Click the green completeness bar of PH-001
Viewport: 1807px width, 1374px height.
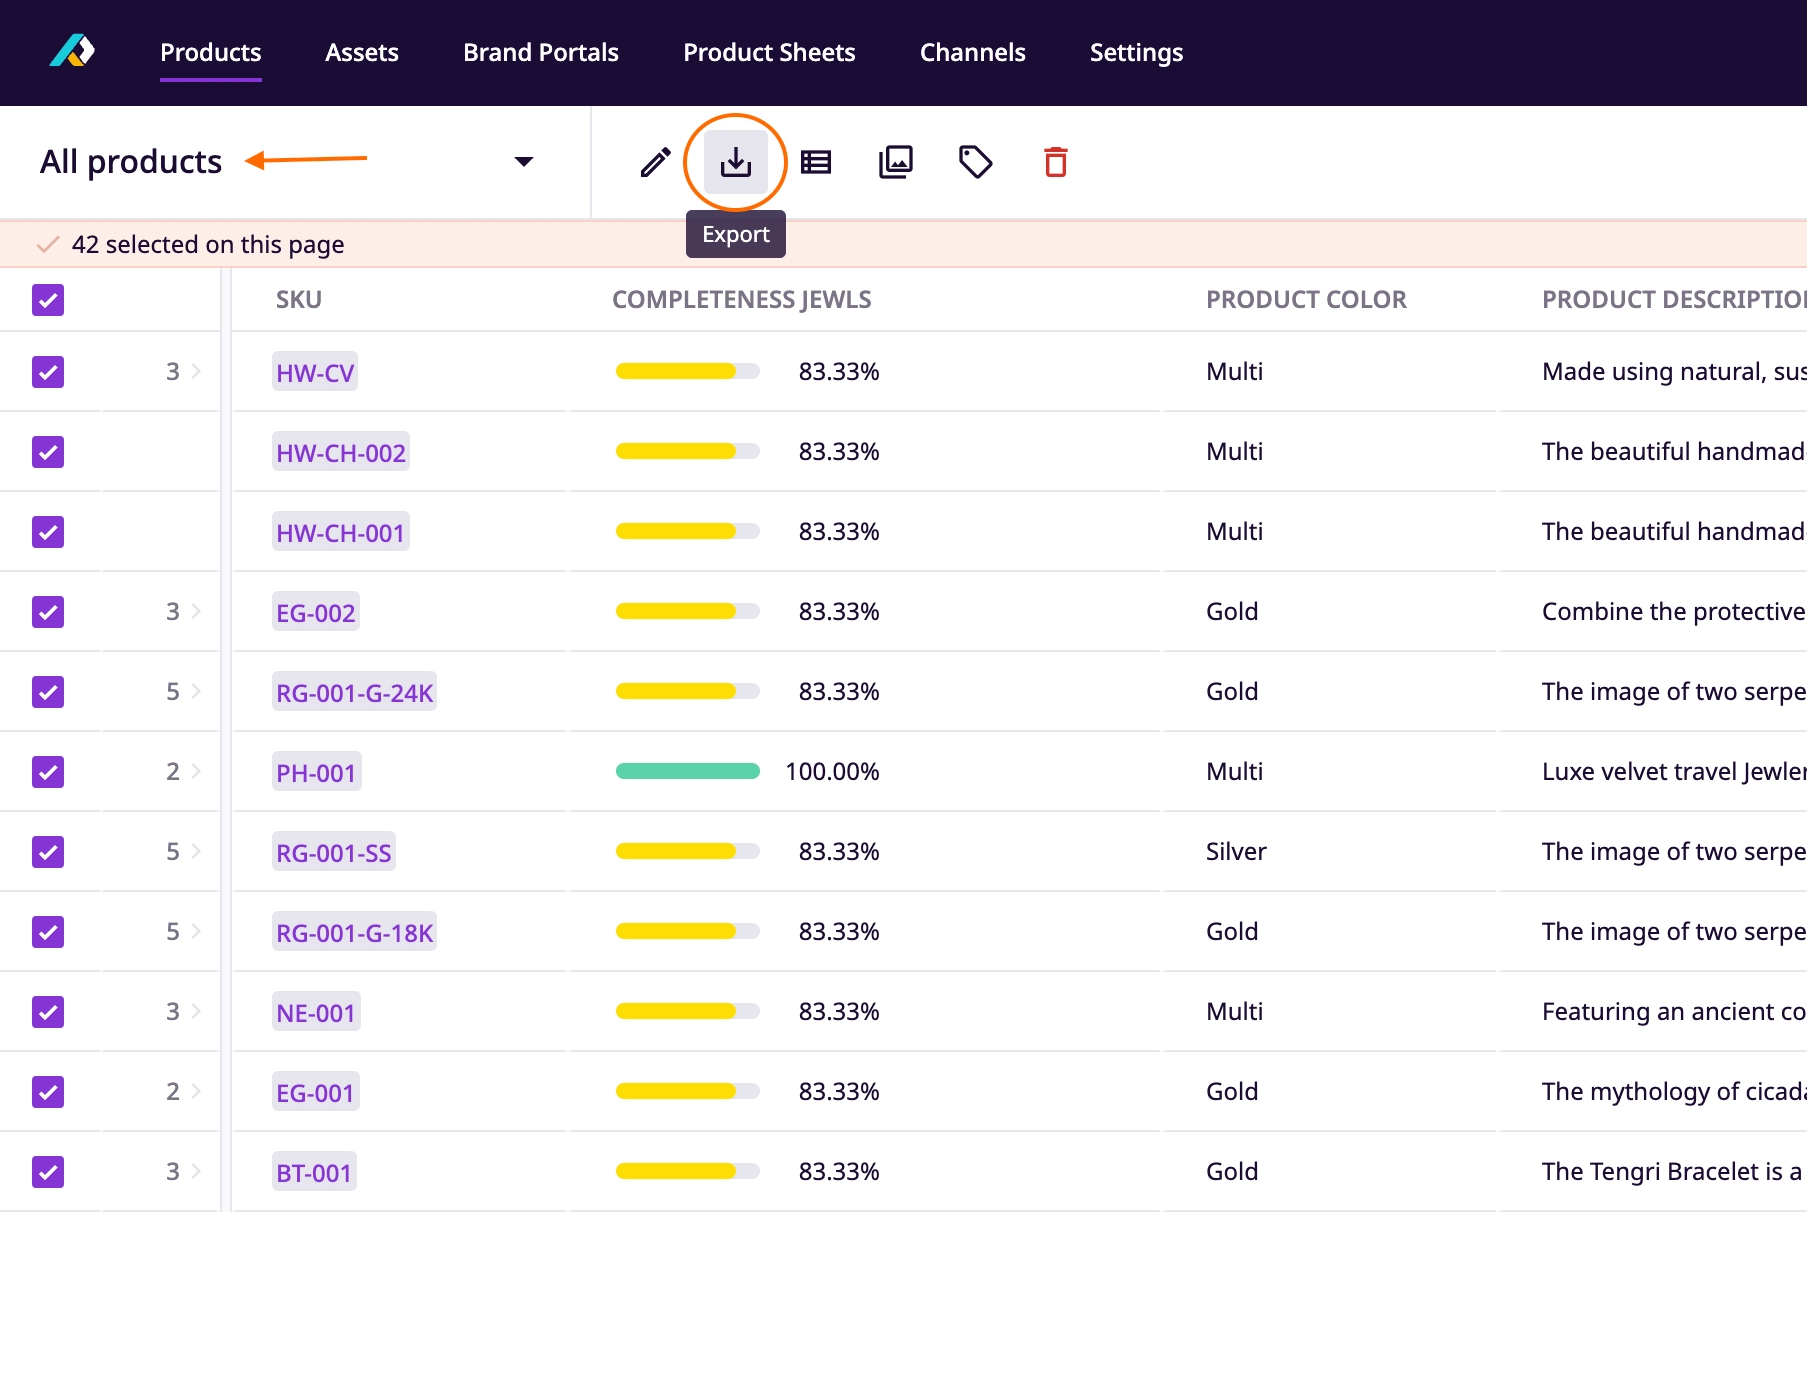tap(688, 771)
